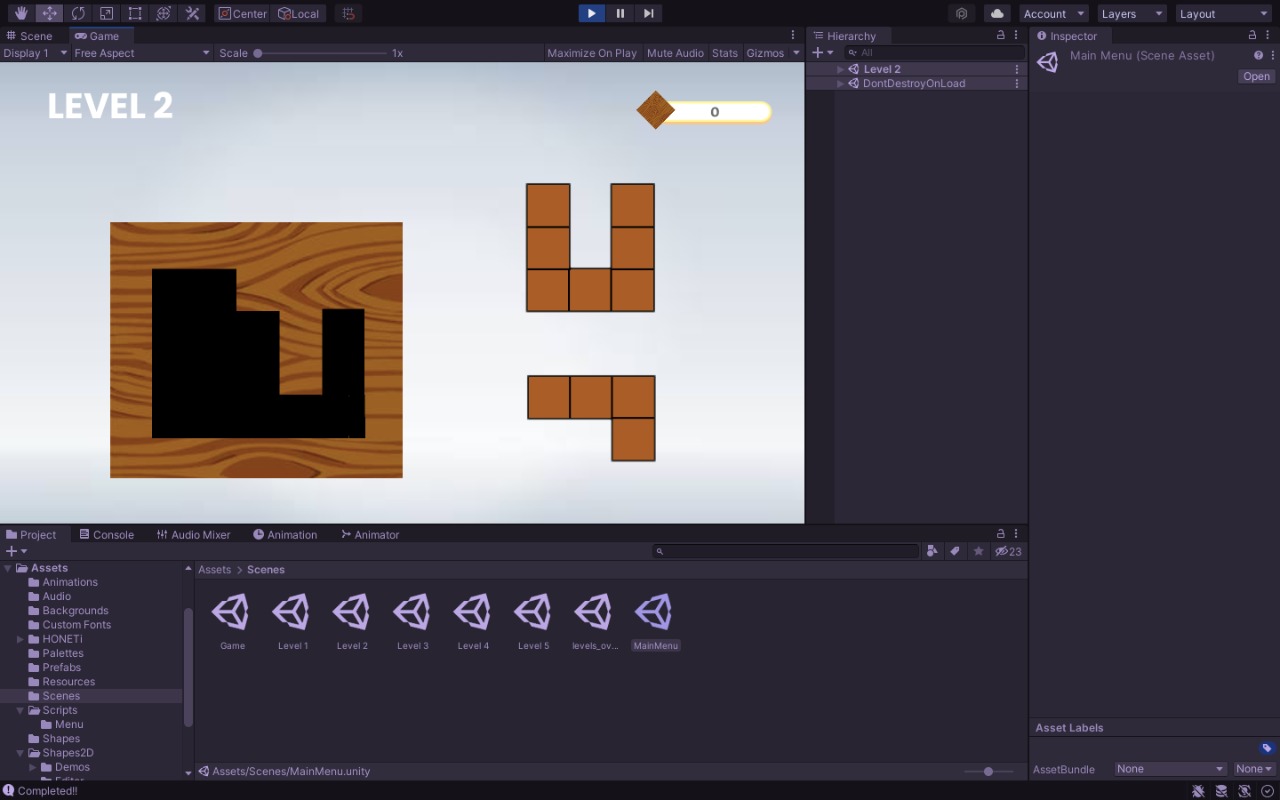
Task: Click the search-by-type icon in the Project panel
Action: point(933,551)
